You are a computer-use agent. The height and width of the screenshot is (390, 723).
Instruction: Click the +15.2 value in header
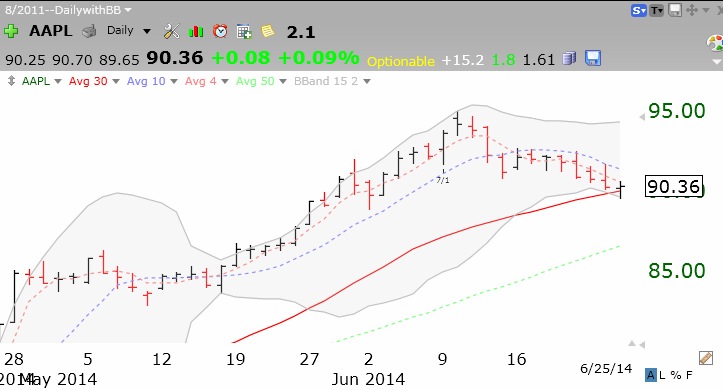[462, 60]
